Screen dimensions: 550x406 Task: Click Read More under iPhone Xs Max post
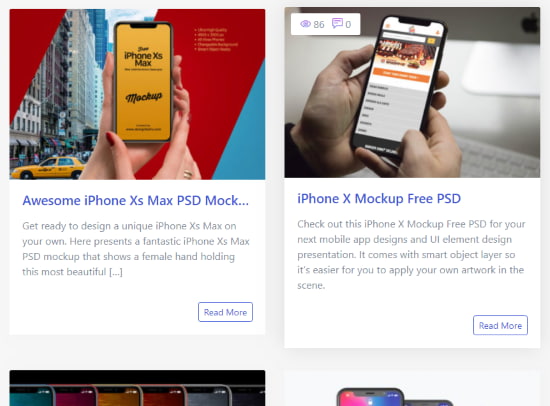tap(225, 312)
